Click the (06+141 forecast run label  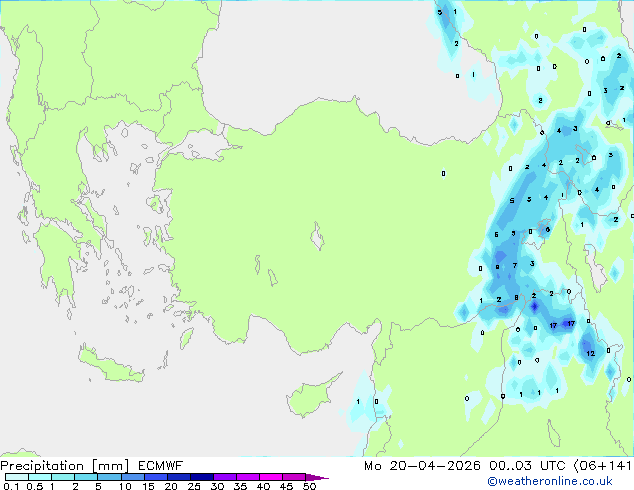(602, 466)
